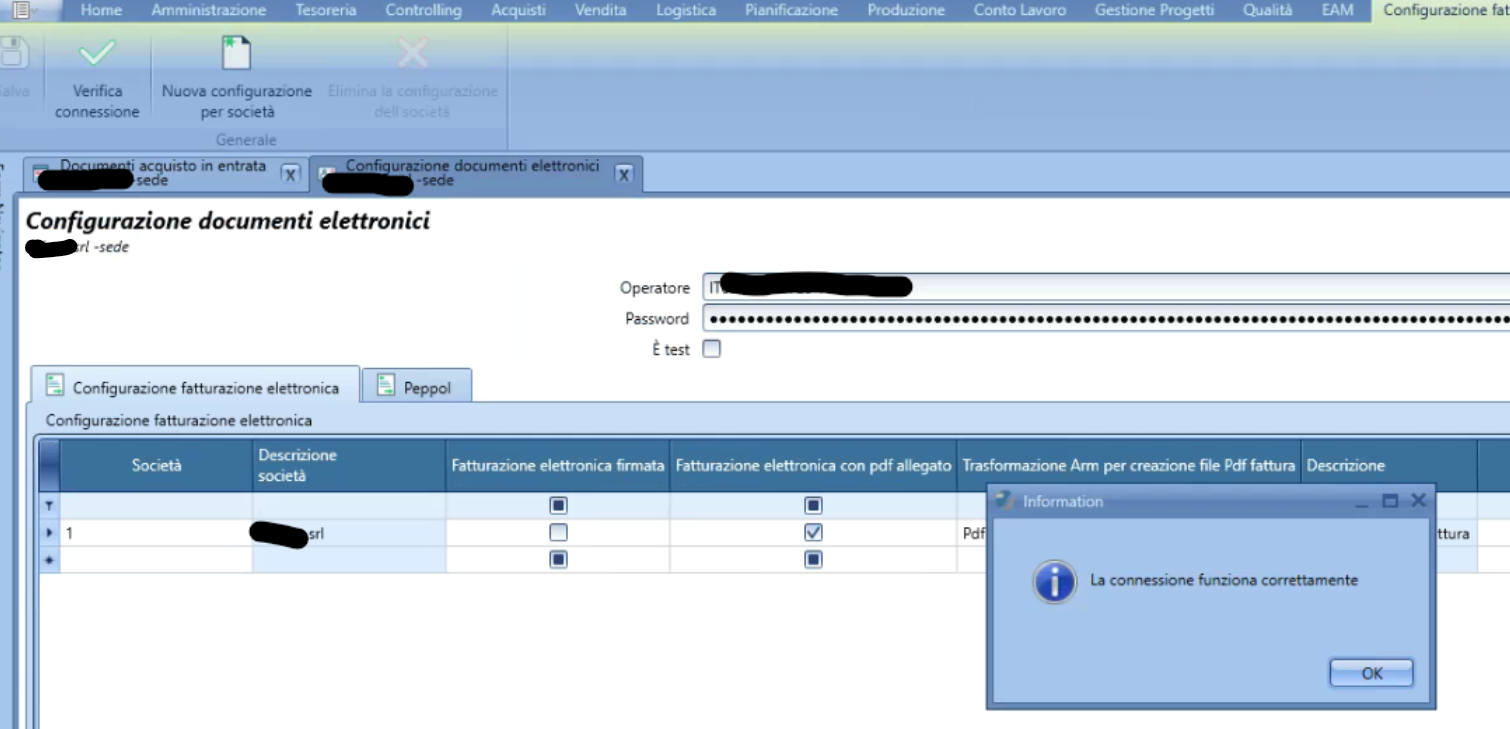Close the Documenti acquisto in entrata tab

(x=290, y=175)
